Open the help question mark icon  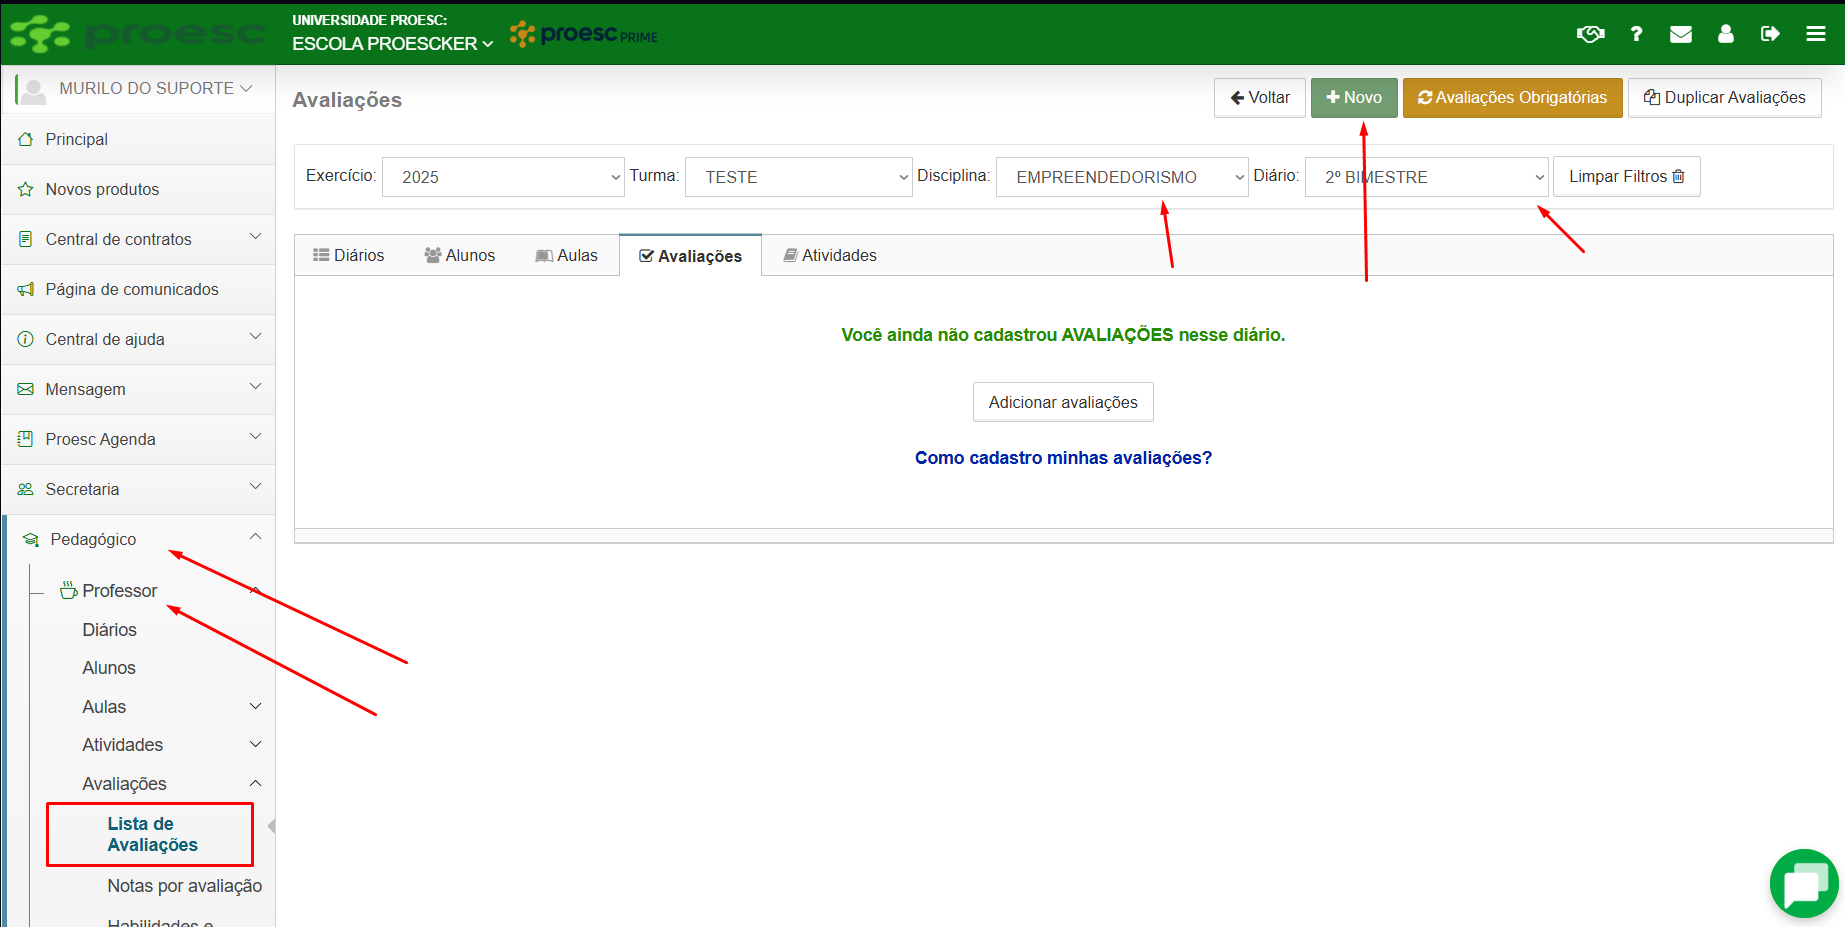tap(1636, 34)
